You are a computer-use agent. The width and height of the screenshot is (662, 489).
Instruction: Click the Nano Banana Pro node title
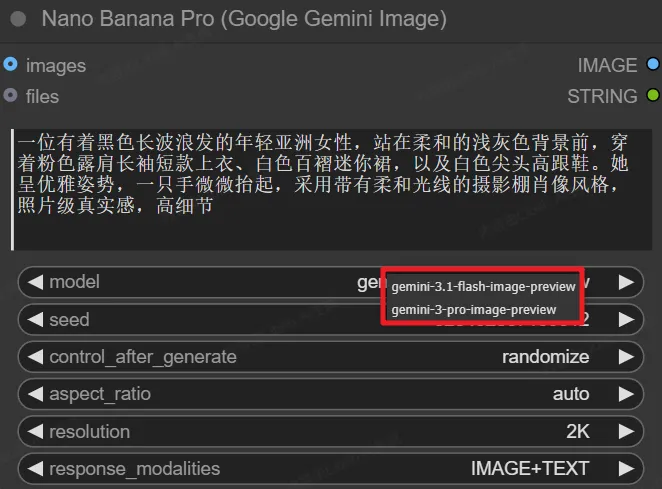pyautogui.click(x=244, y=19)
